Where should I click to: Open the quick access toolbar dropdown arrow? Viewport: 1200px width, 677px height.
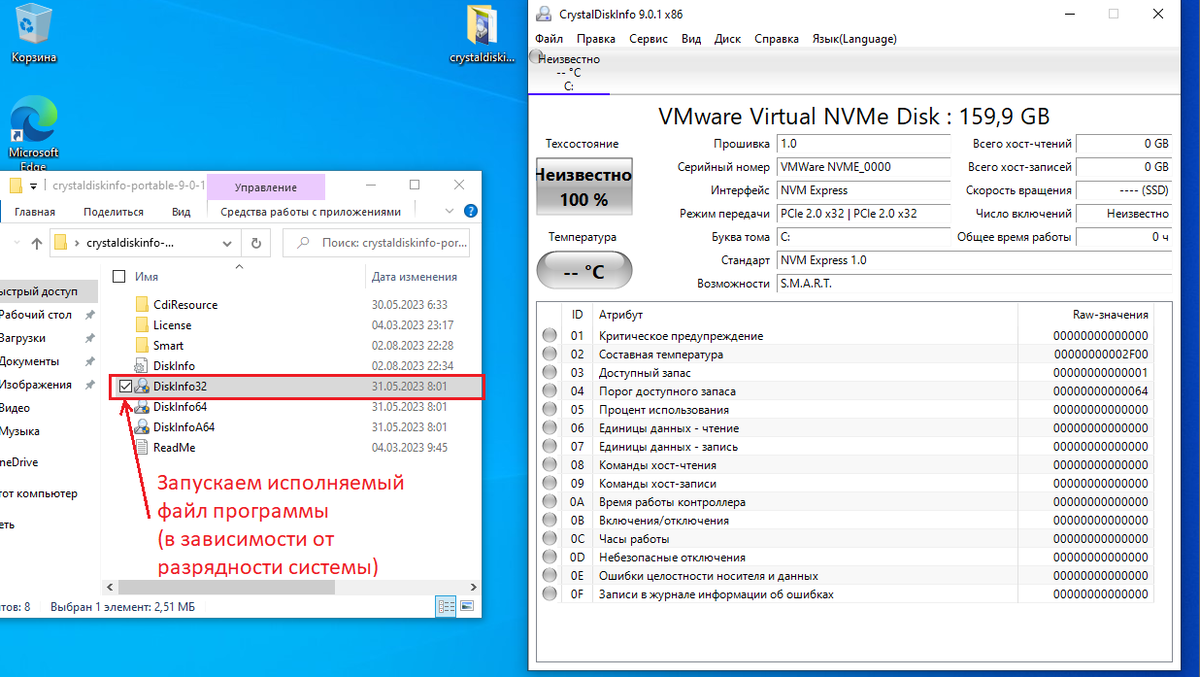tap(33, 186)
